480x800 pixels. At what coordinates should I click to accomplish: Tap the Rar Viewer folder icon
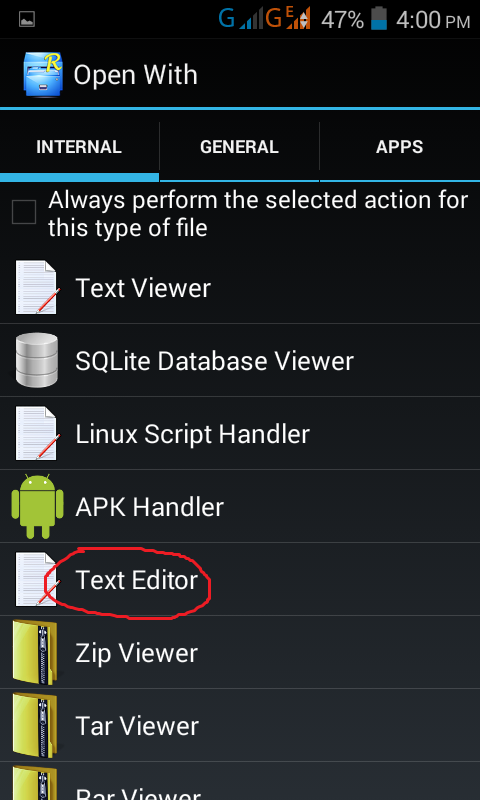[x=35, y=783]
